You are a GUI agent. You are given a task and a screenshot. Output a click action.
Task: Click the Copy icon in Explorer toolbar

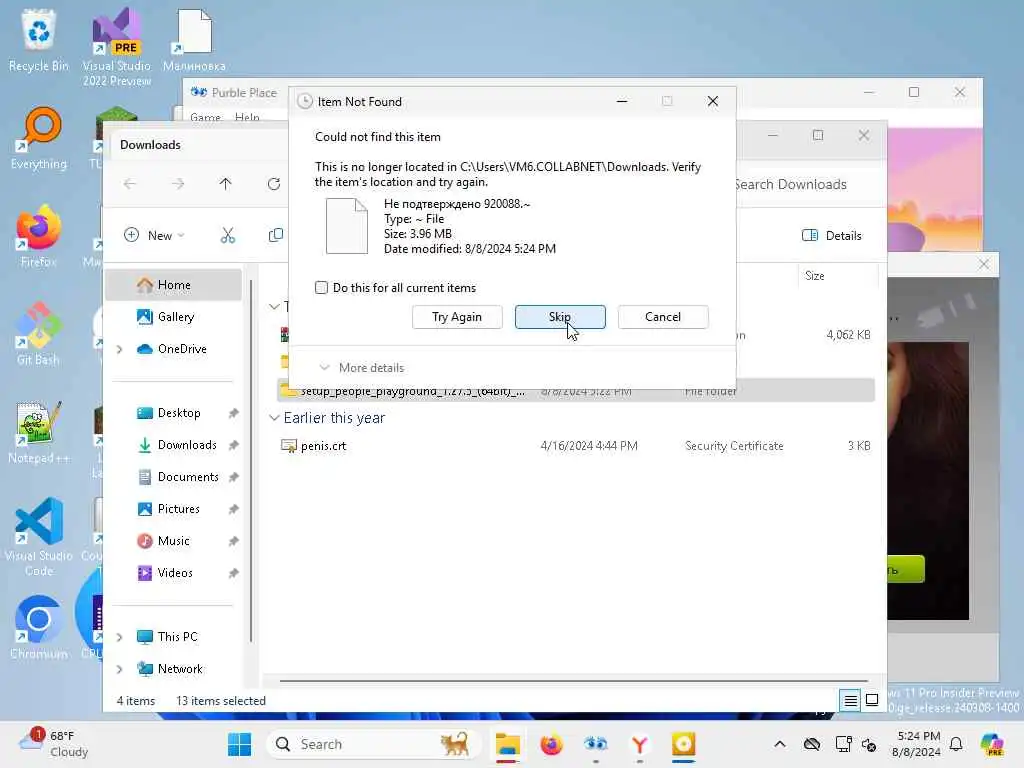coord(276,235)
